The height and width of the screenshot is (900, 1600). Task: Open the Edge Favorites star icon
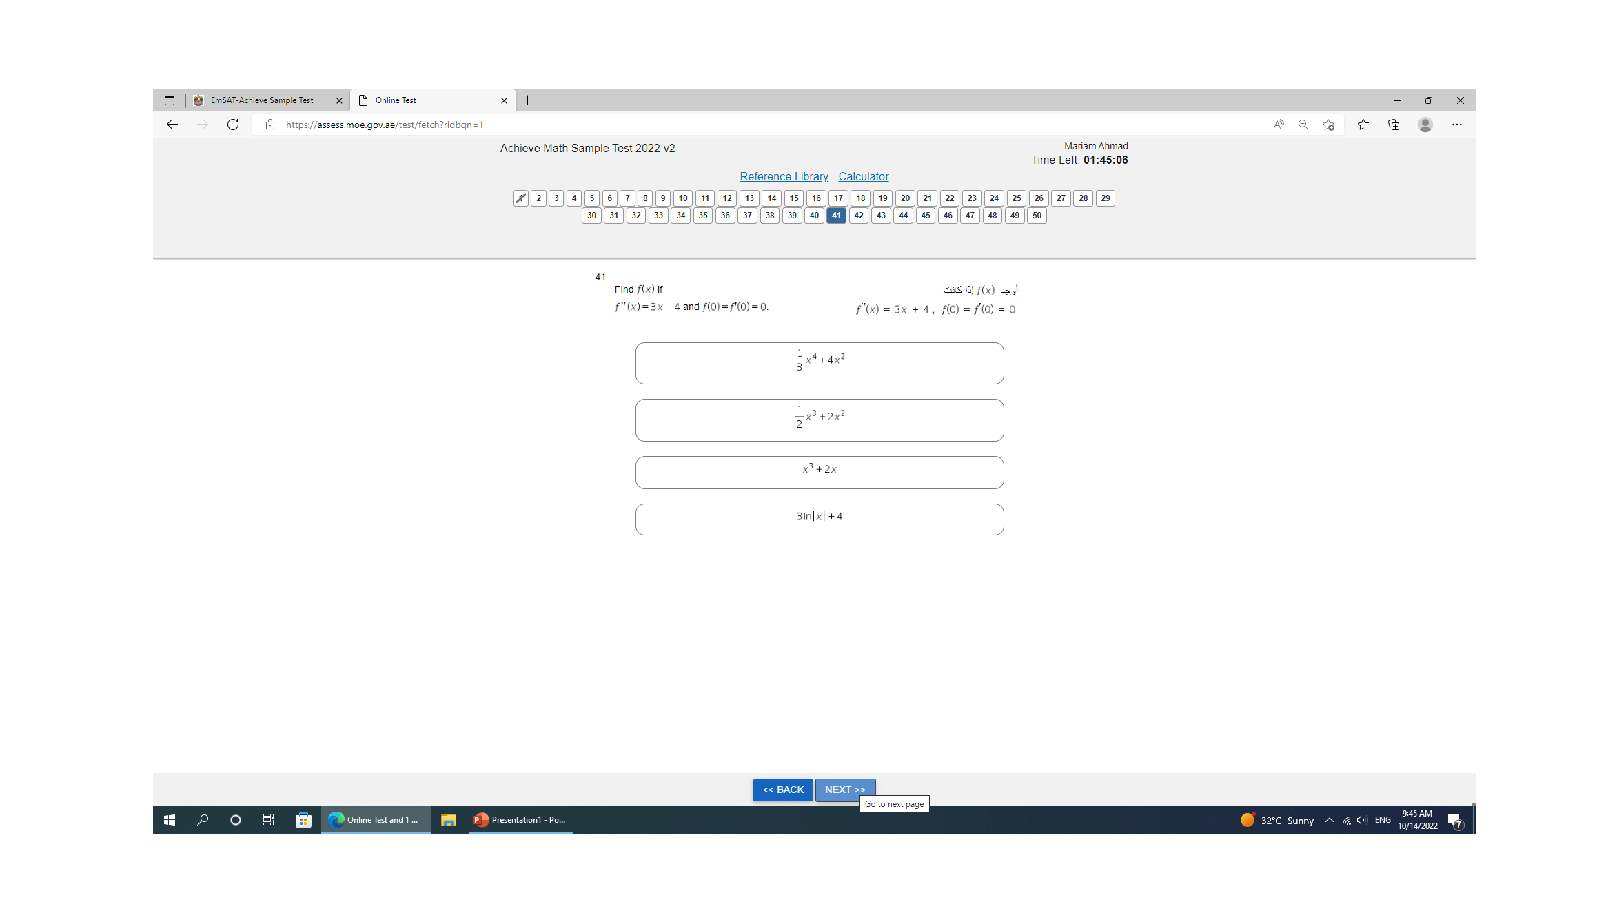click(x=1363, y=125)
